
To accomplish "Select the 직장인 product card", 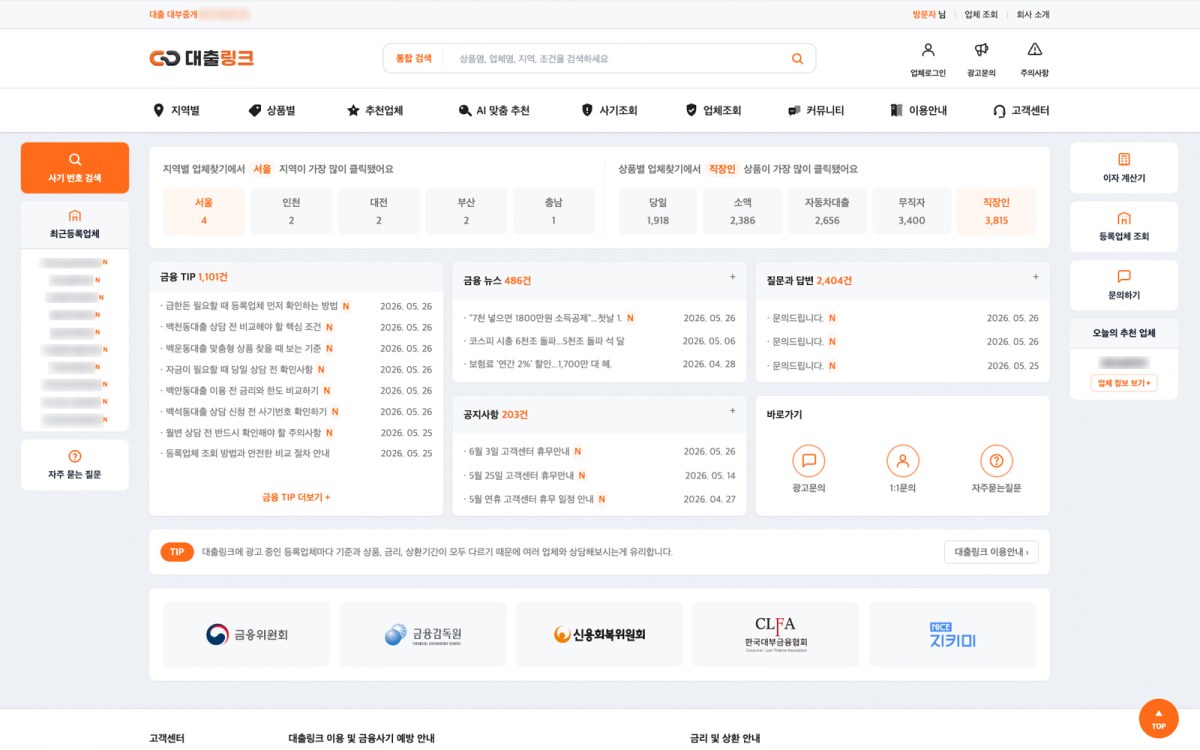I will point(996,211).
